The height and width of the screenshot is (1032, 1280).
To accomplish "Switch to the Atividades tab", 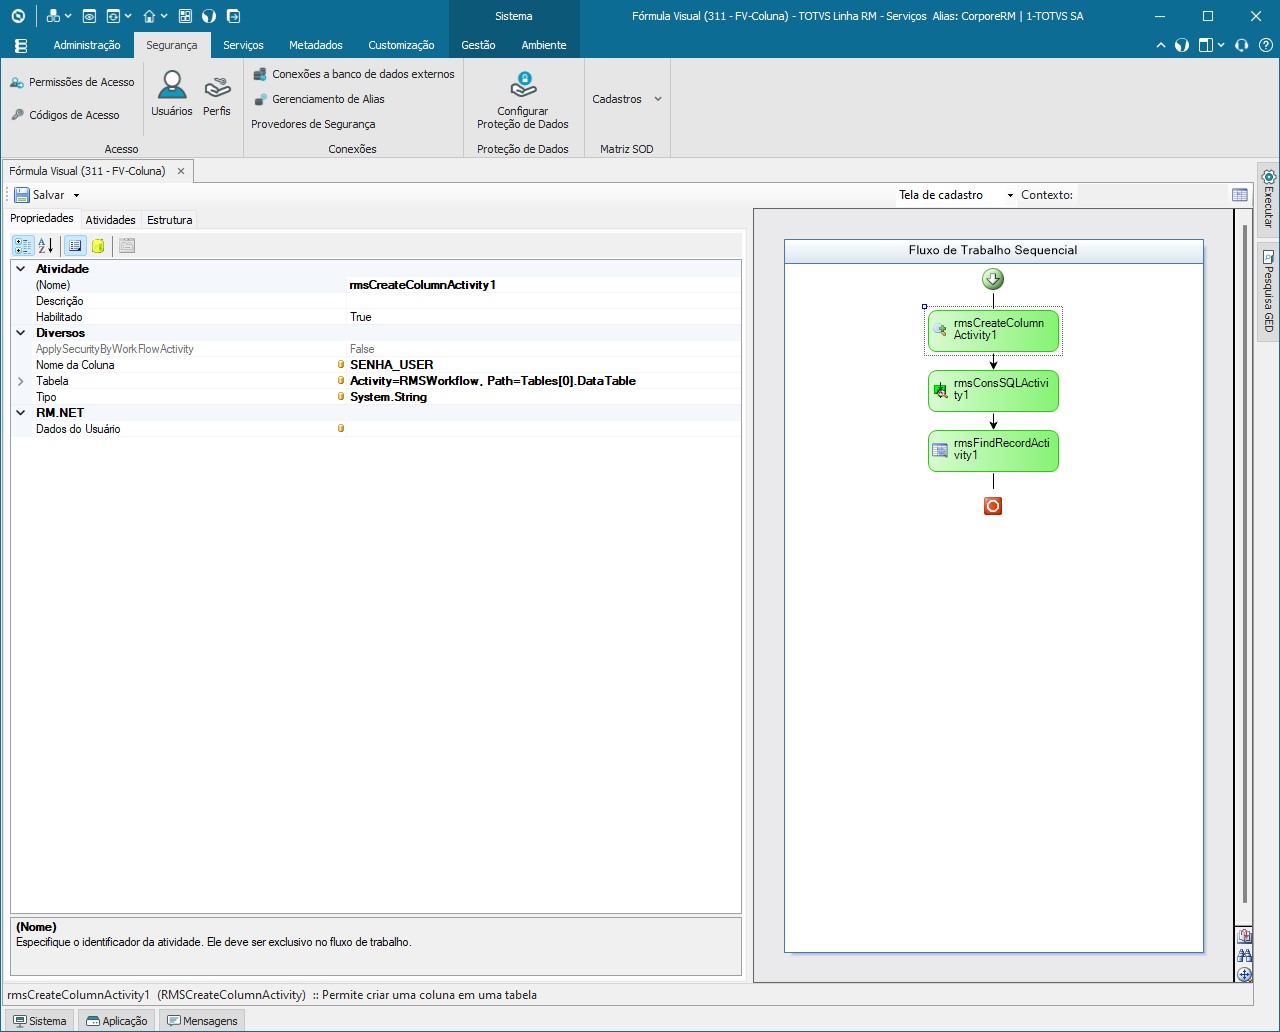I will (110, 220).
